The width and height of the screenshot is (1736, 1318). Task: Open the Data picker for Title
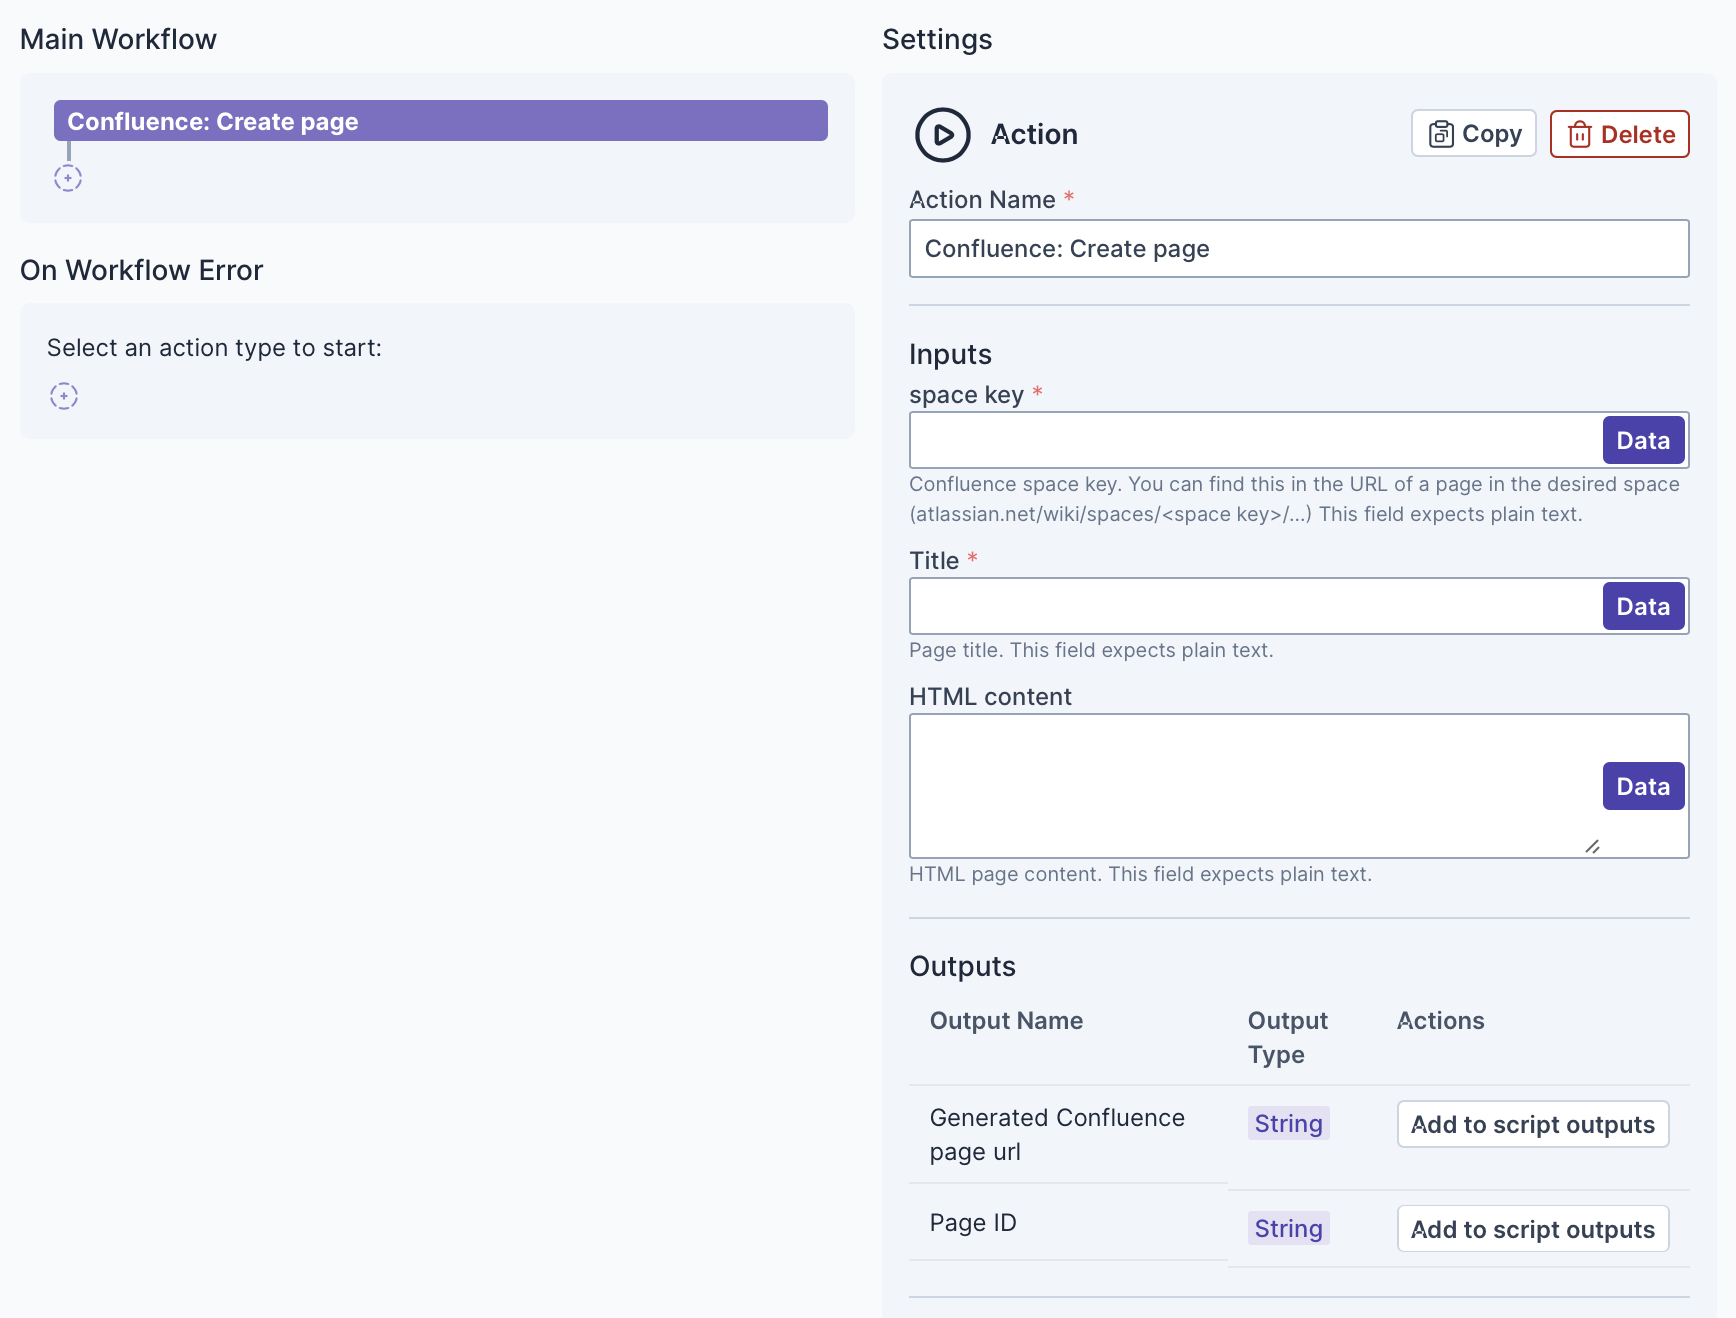click(1642, 606)
